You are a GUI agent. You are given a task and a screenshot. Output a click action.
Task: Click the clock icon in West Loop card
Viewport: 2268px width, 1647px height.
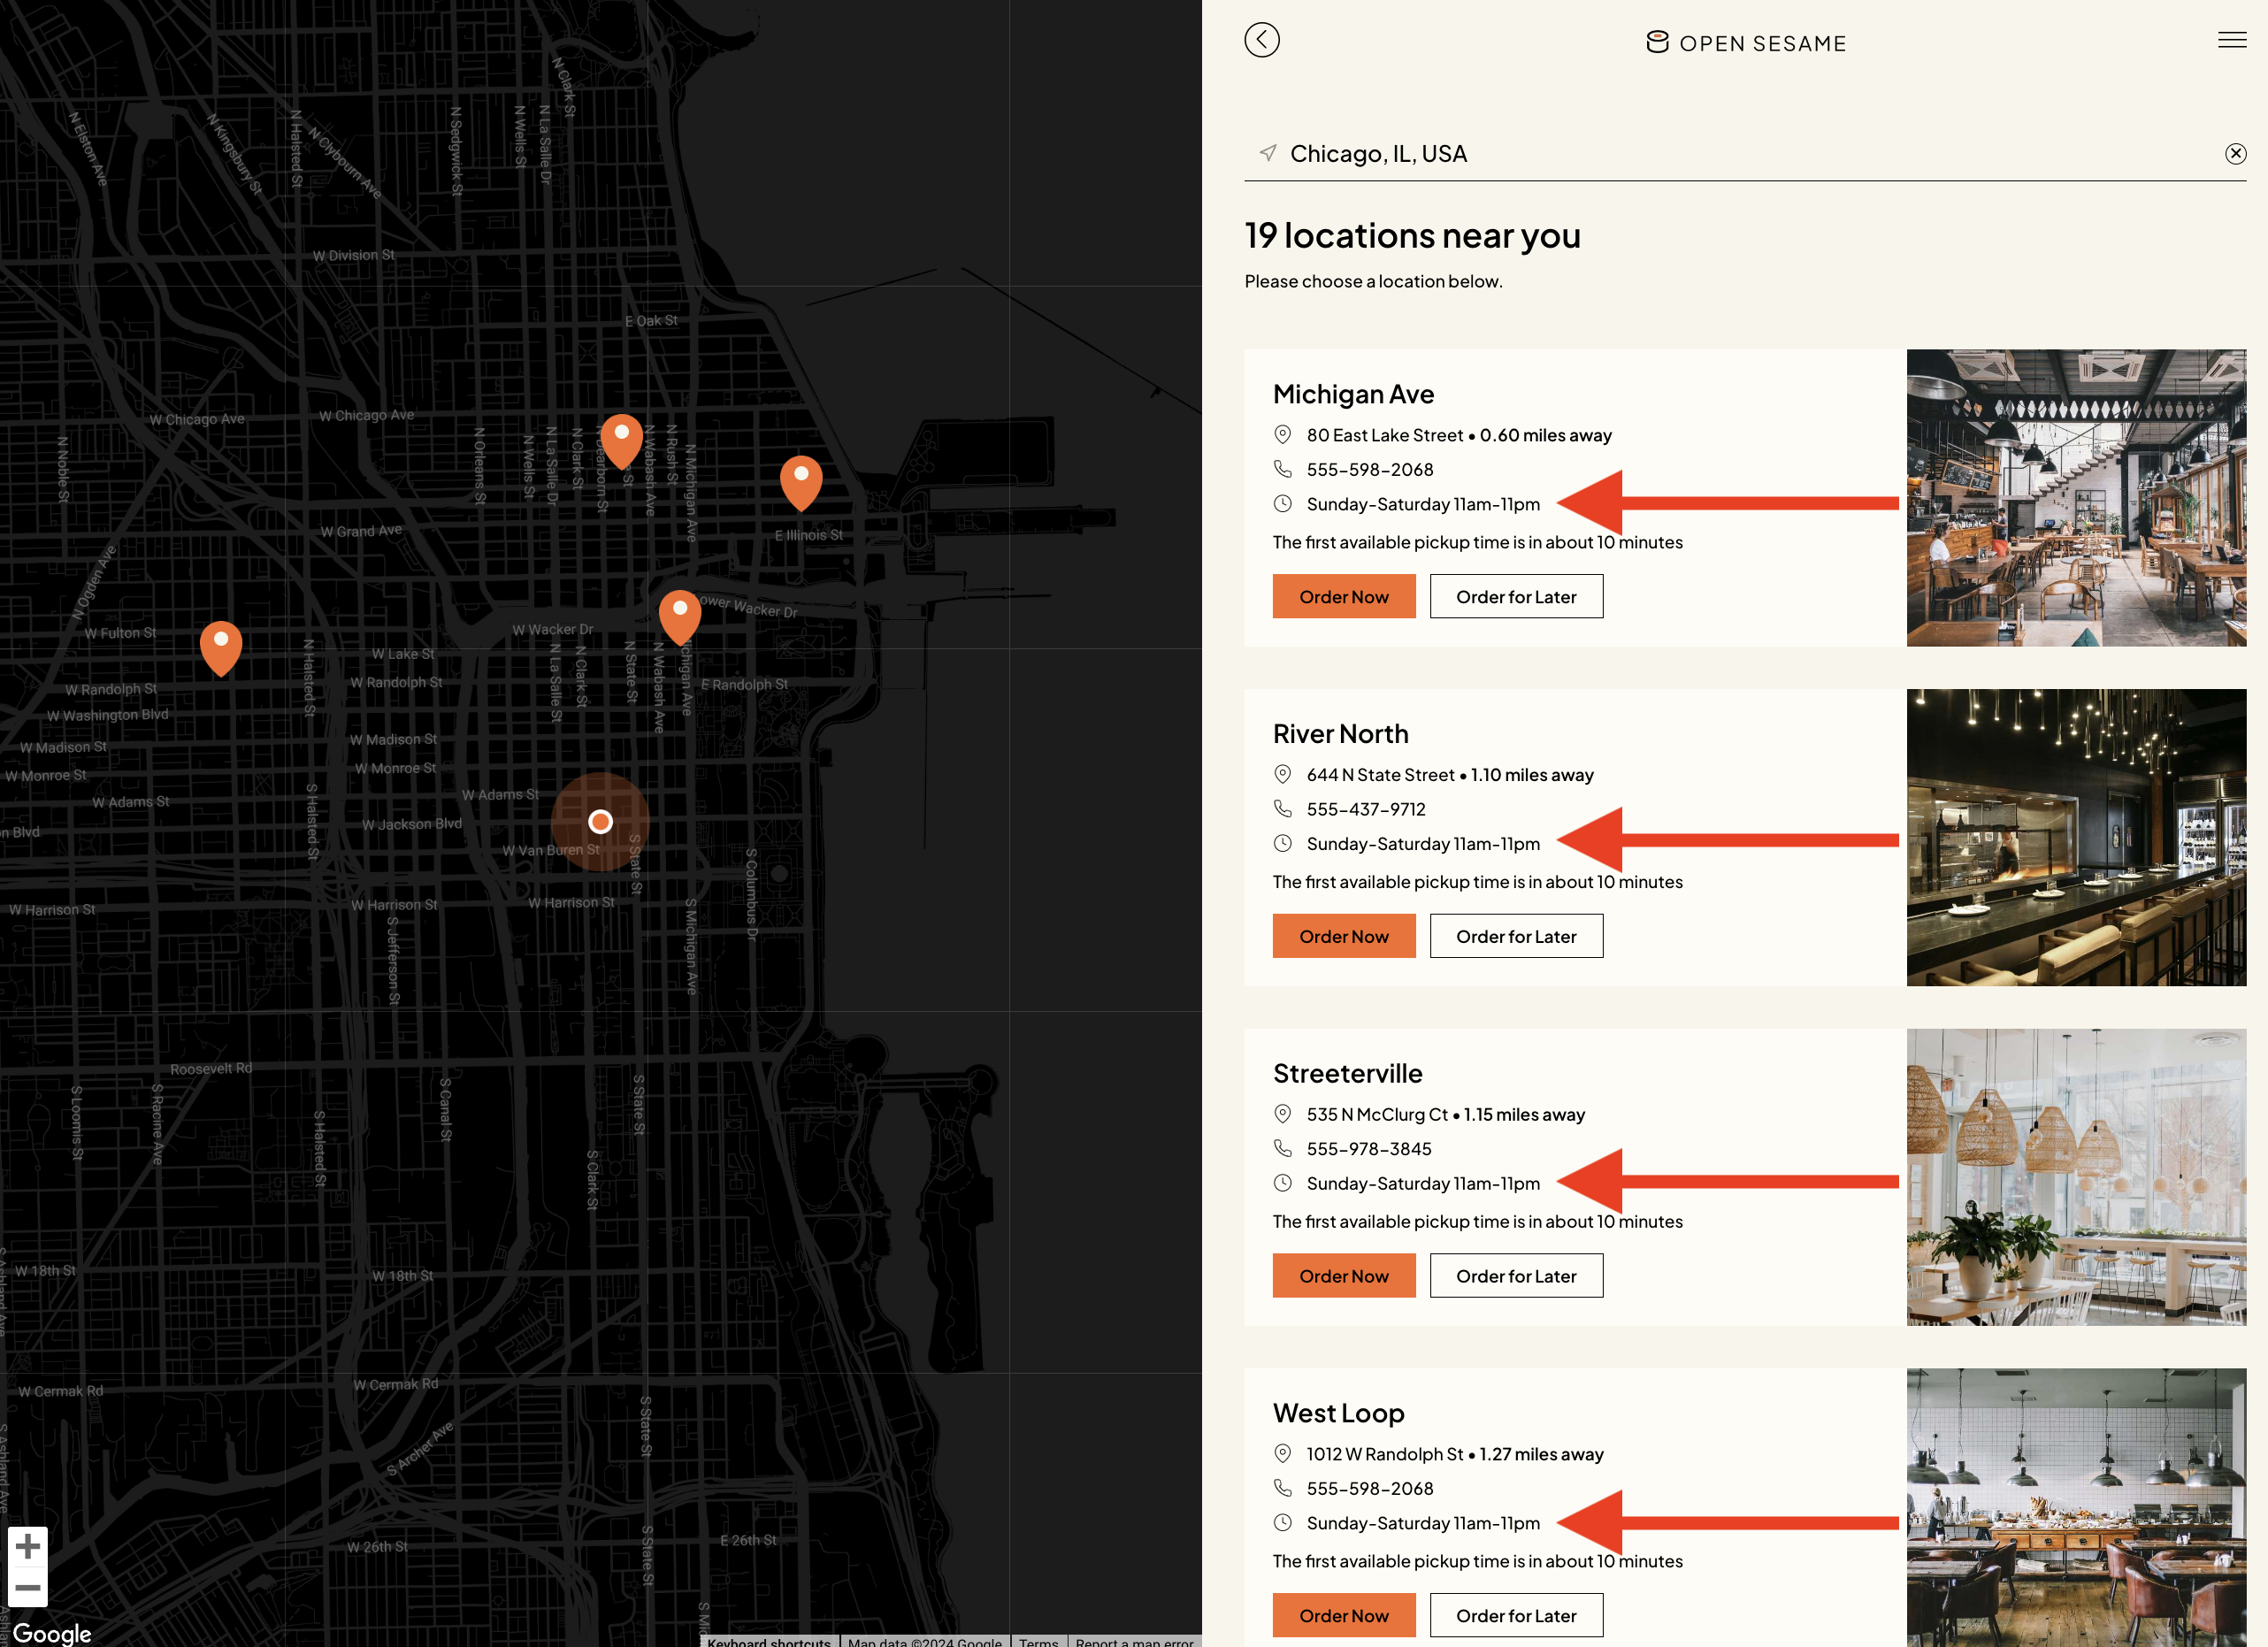click(1281, 1522)
